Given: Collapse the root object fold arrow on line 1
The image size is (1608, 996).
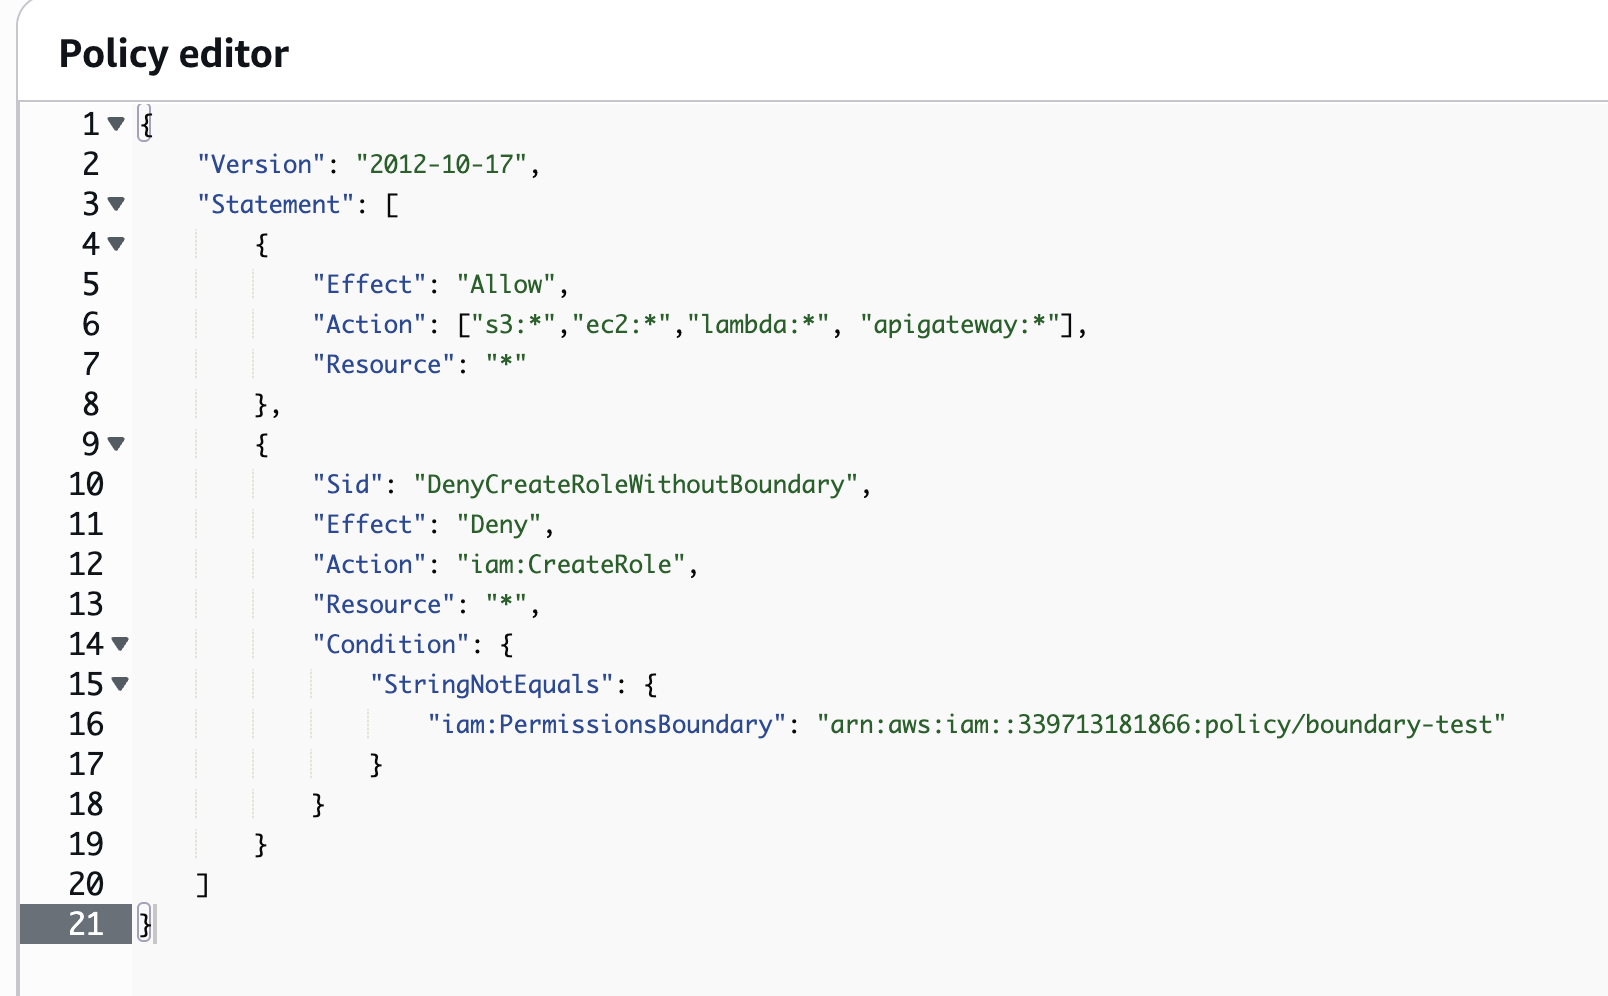Looking at the screenshot, I should (x=116, y=124).
